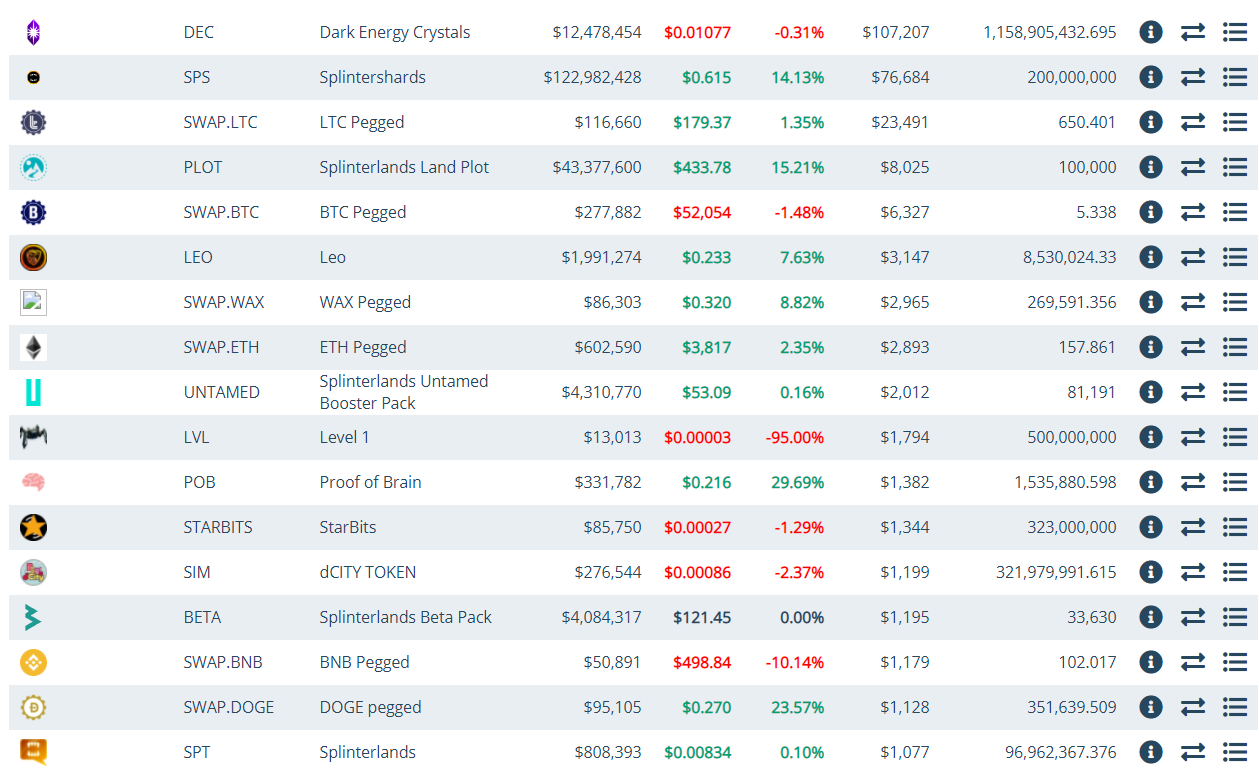Image resolution: width=1259 pixels, height=773 pixels.
Task: Click the swap arrows icon for SPS
Action: 1193,77
